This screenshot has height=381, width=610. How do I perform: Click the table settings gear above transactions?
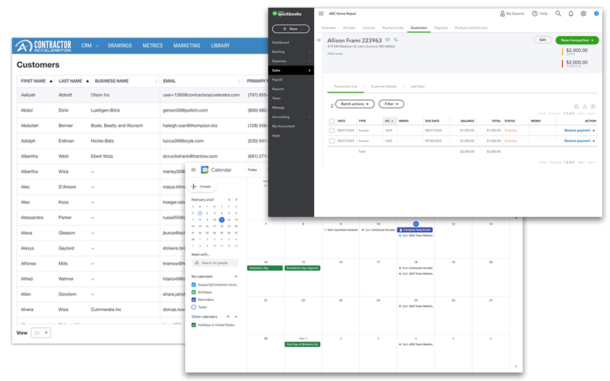(593, 106)
